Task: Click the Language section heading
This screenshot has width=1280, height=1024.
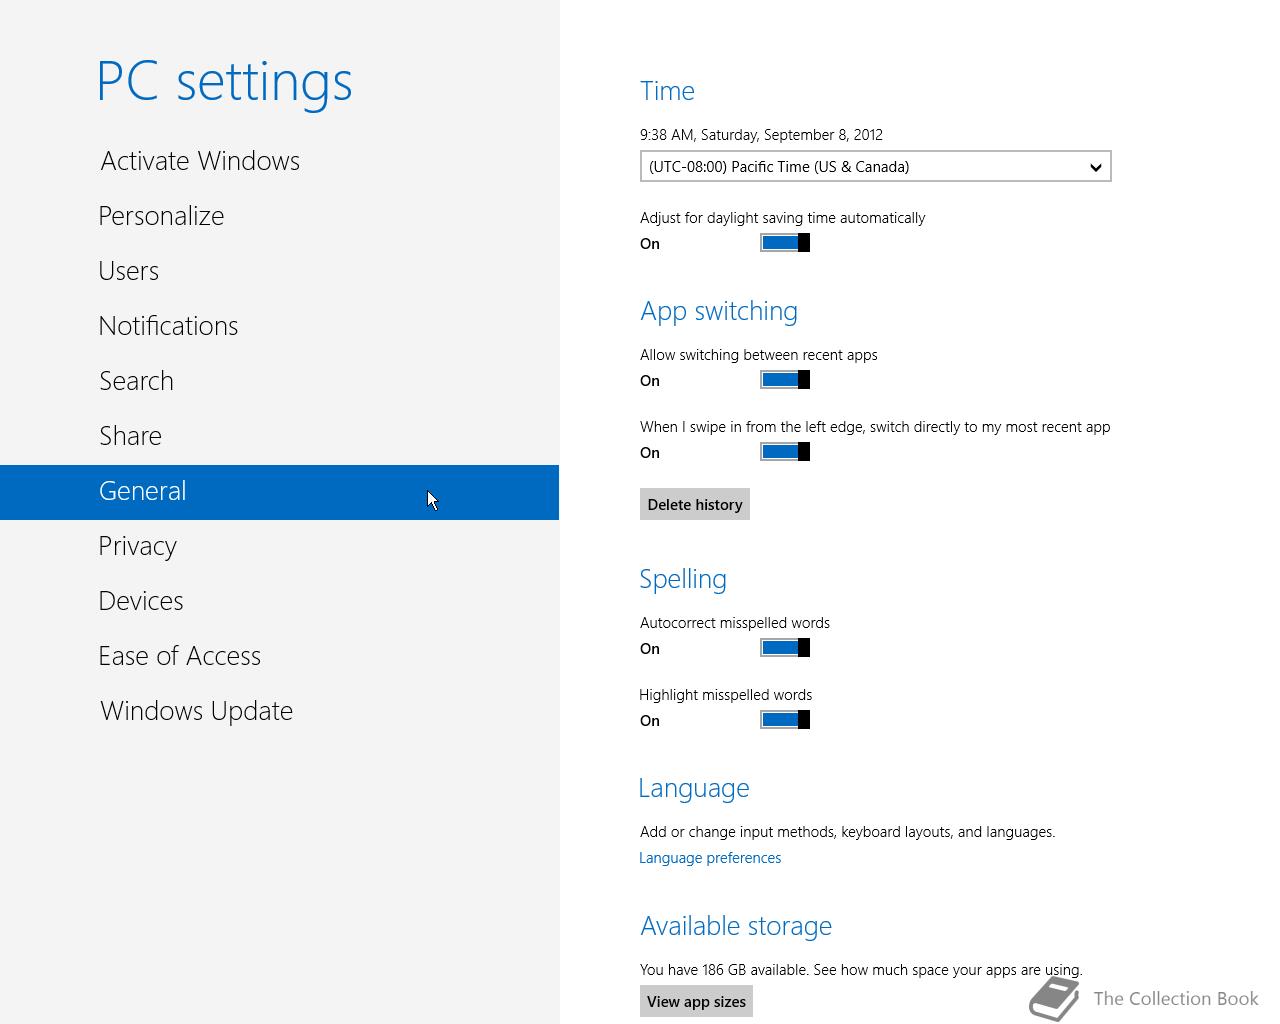Action: tap(694, 788)
